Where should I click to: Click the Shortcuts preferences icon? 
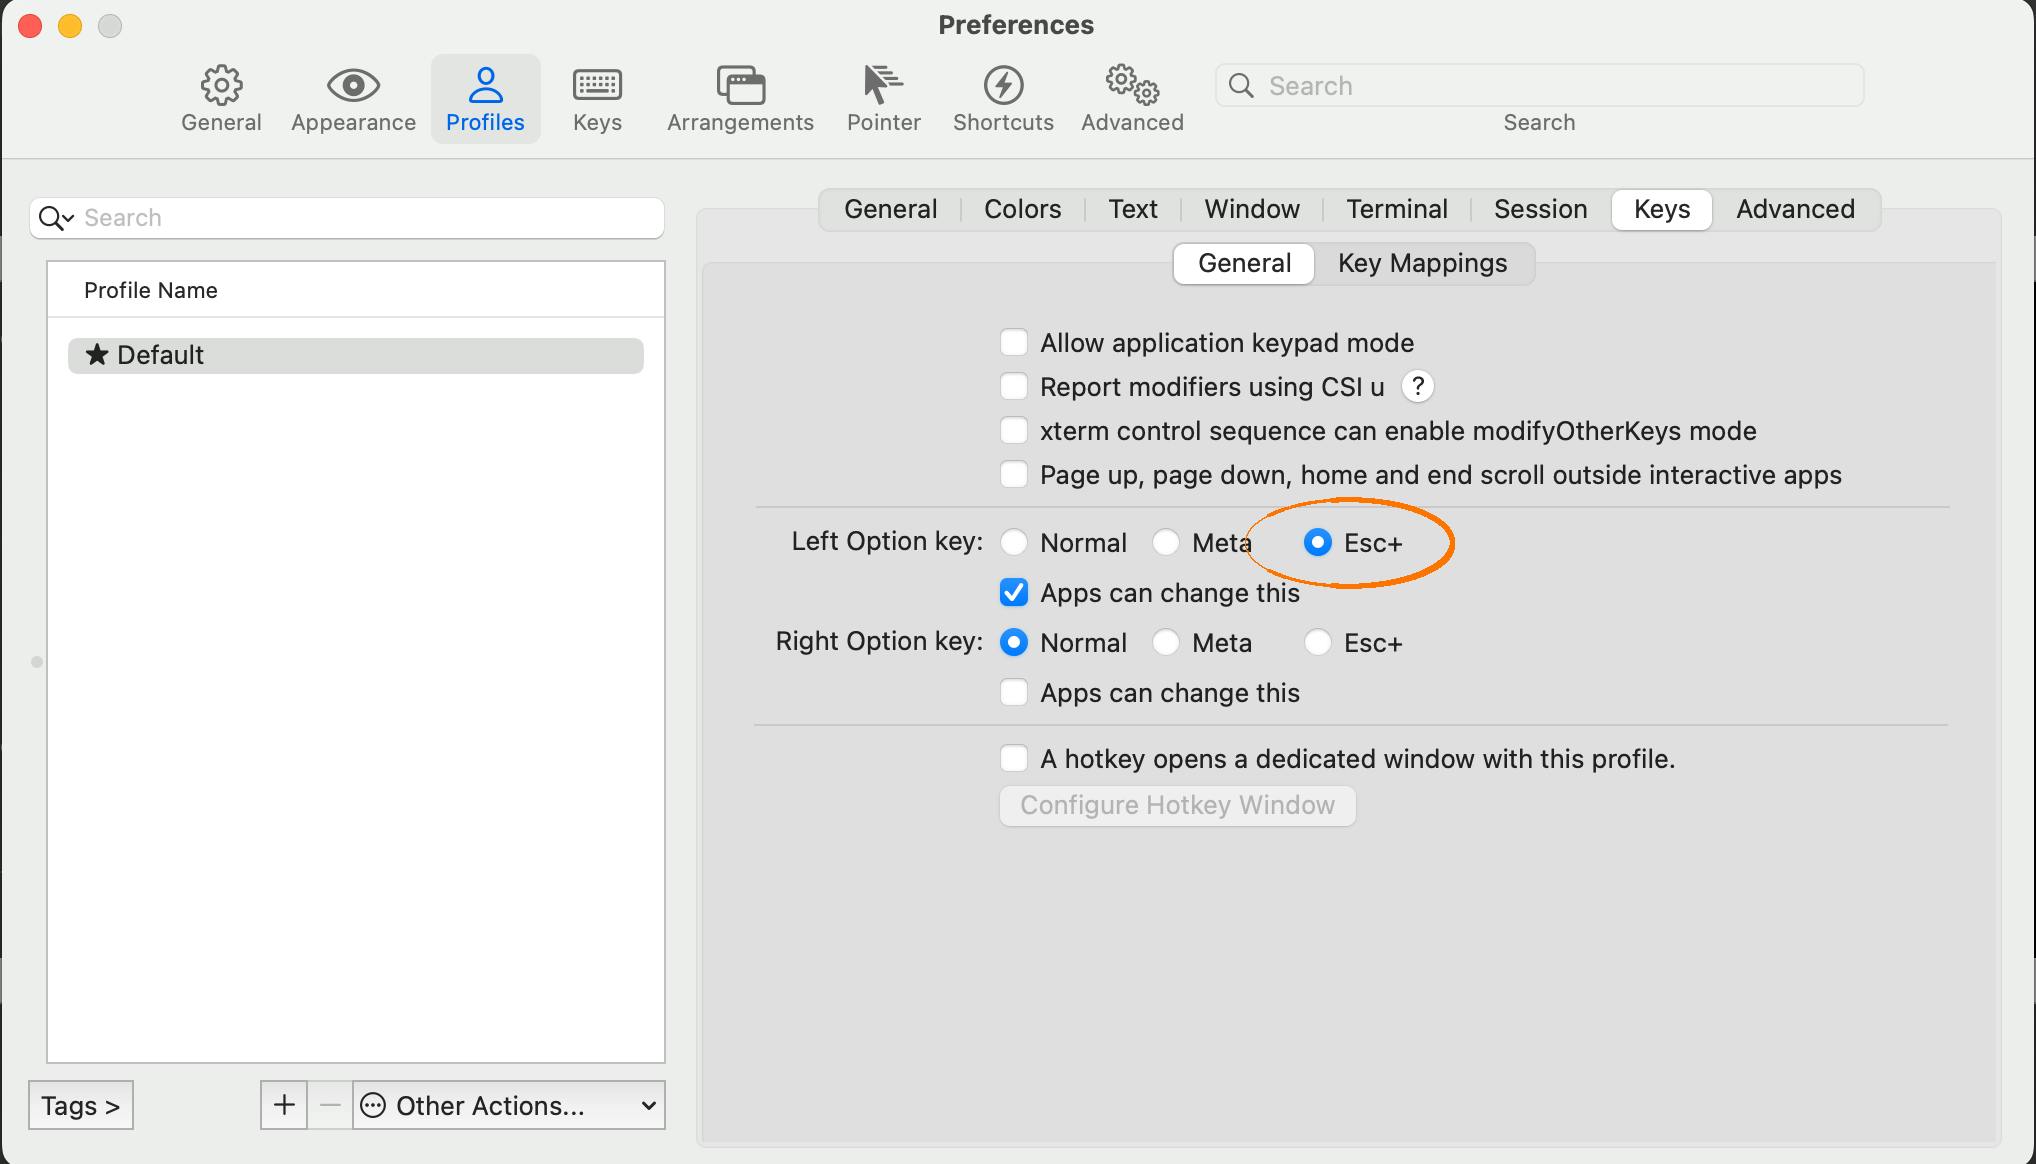click(1003, 97)
